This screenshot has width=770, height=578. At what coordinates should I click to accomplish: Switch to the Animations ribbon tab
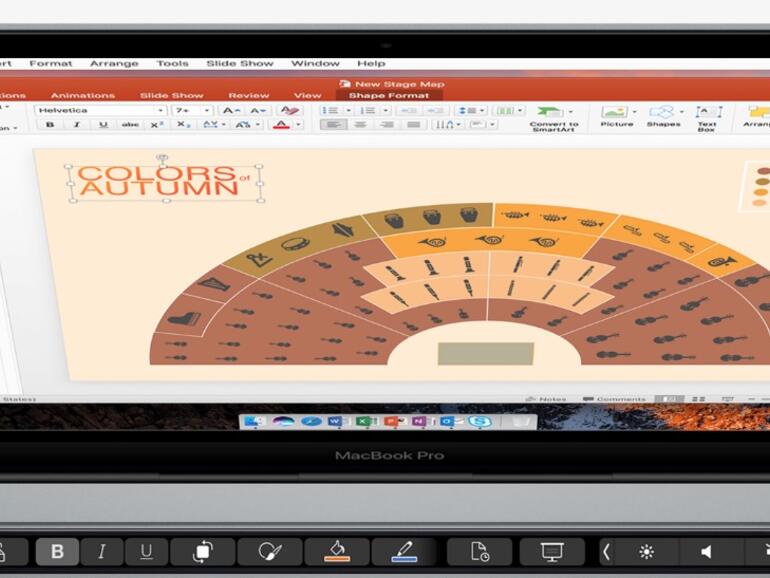tap(82, 95)
